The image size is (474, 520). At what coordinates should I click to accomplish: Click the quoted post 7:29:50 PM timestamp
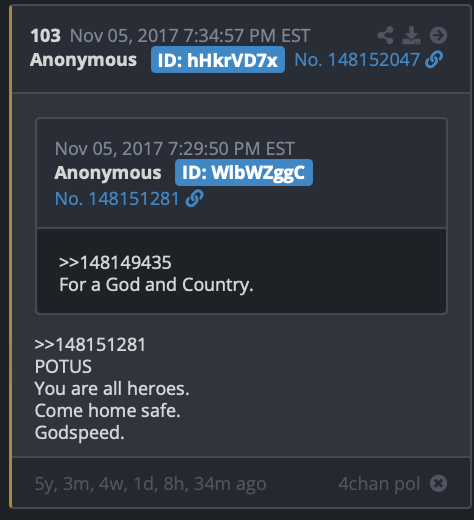point(175,149)
